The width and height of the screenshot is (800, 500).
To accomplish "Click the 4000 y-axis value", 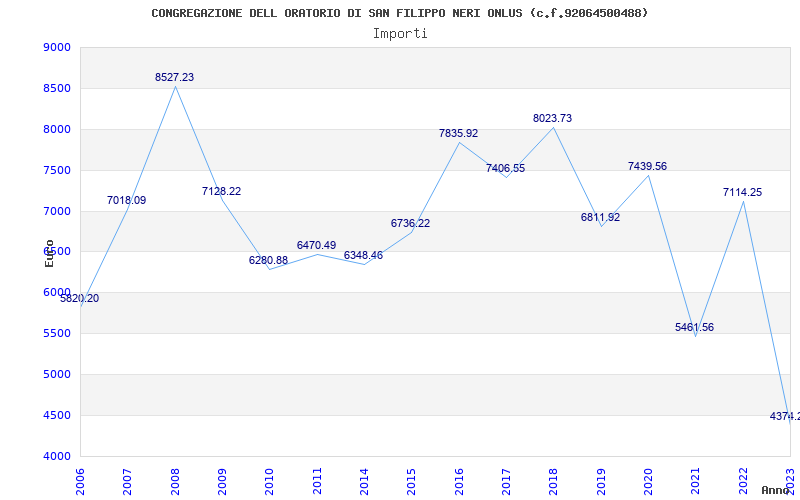I will 57,456.
